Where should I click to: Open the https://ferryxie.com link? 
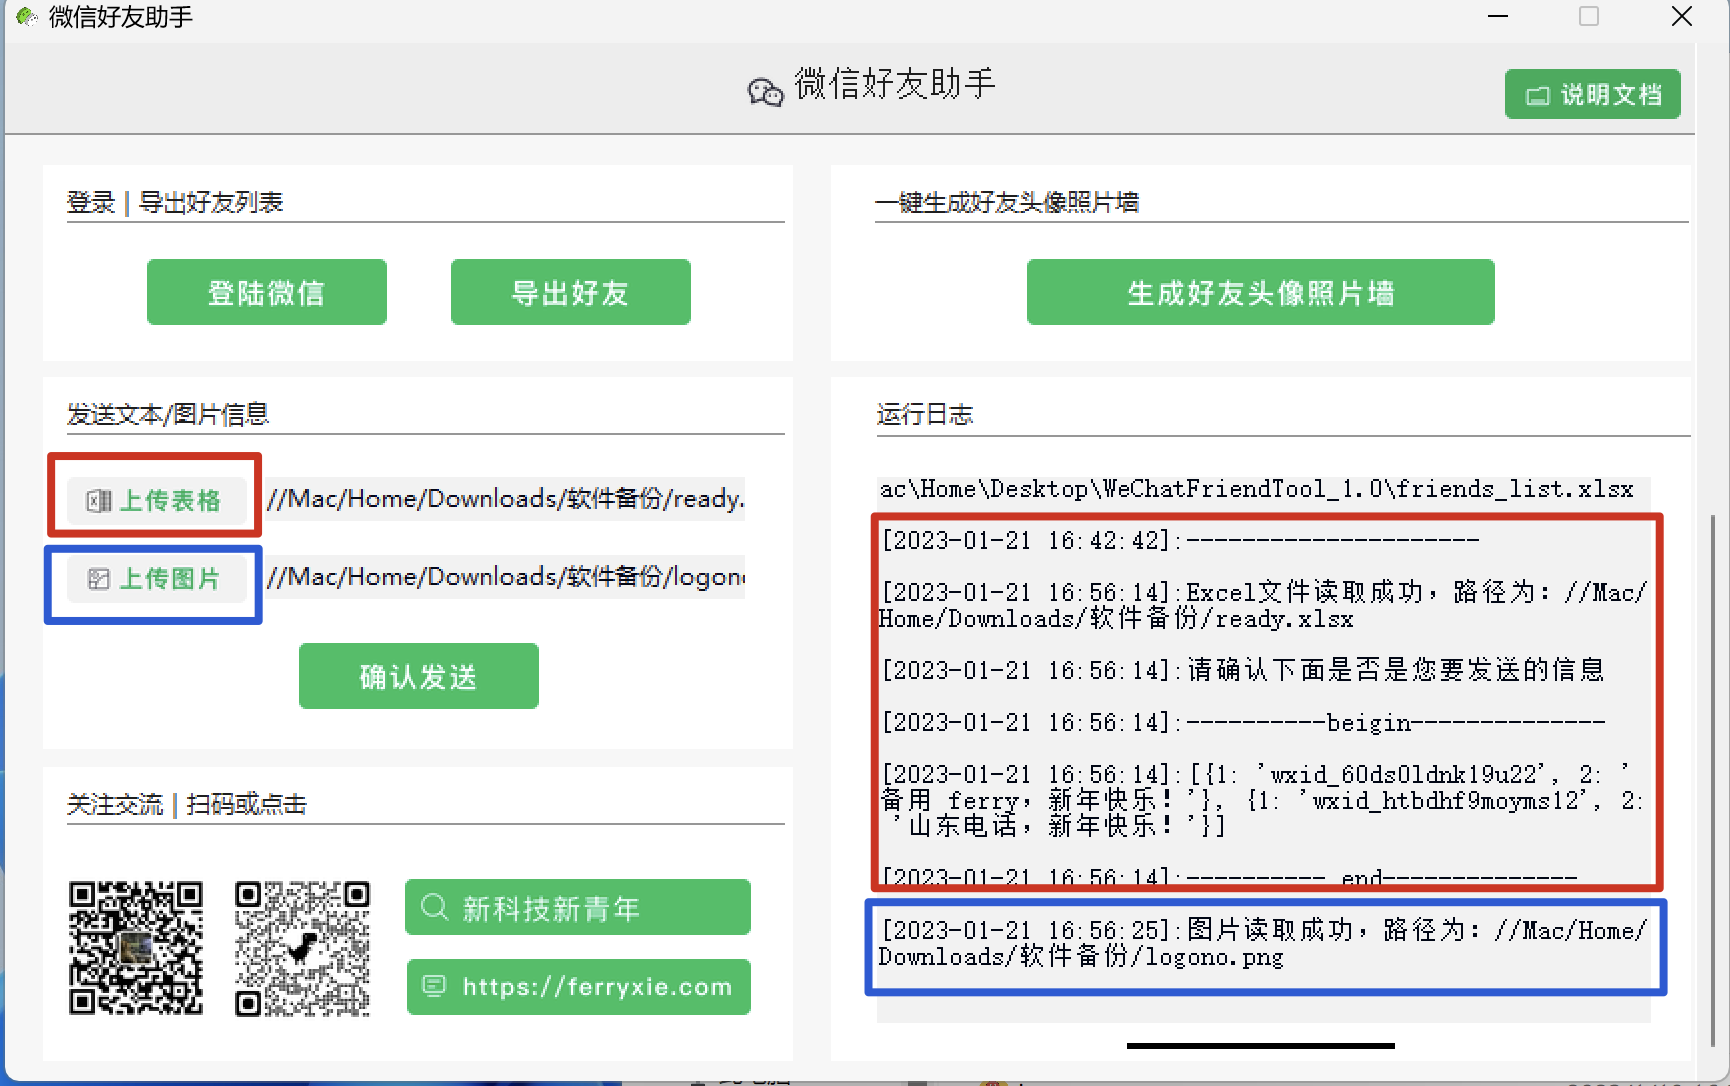(578, 987)
